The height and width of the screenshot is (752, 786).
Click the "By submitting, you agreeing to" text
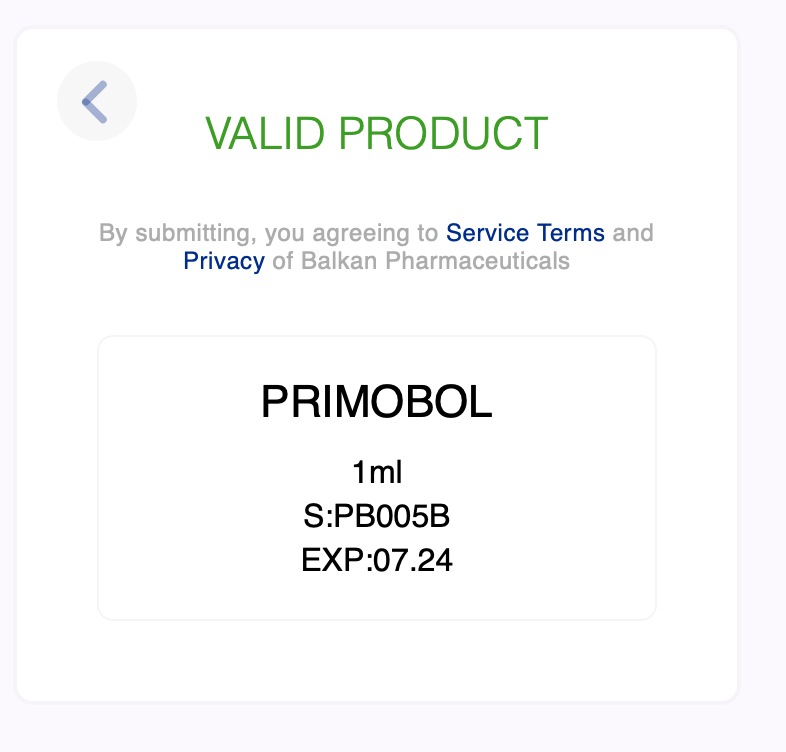click(x=268, y=233)
